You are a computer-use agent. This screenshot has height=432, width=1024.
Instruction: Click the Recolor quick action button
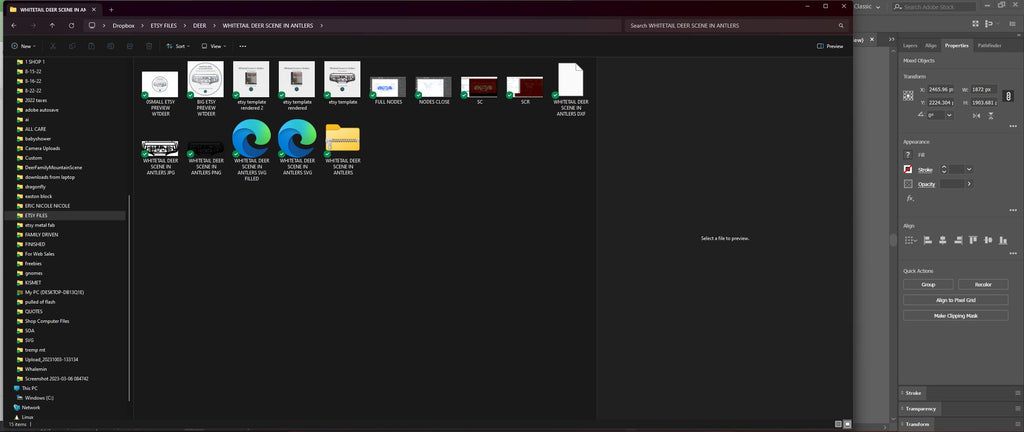pos(983,285)
